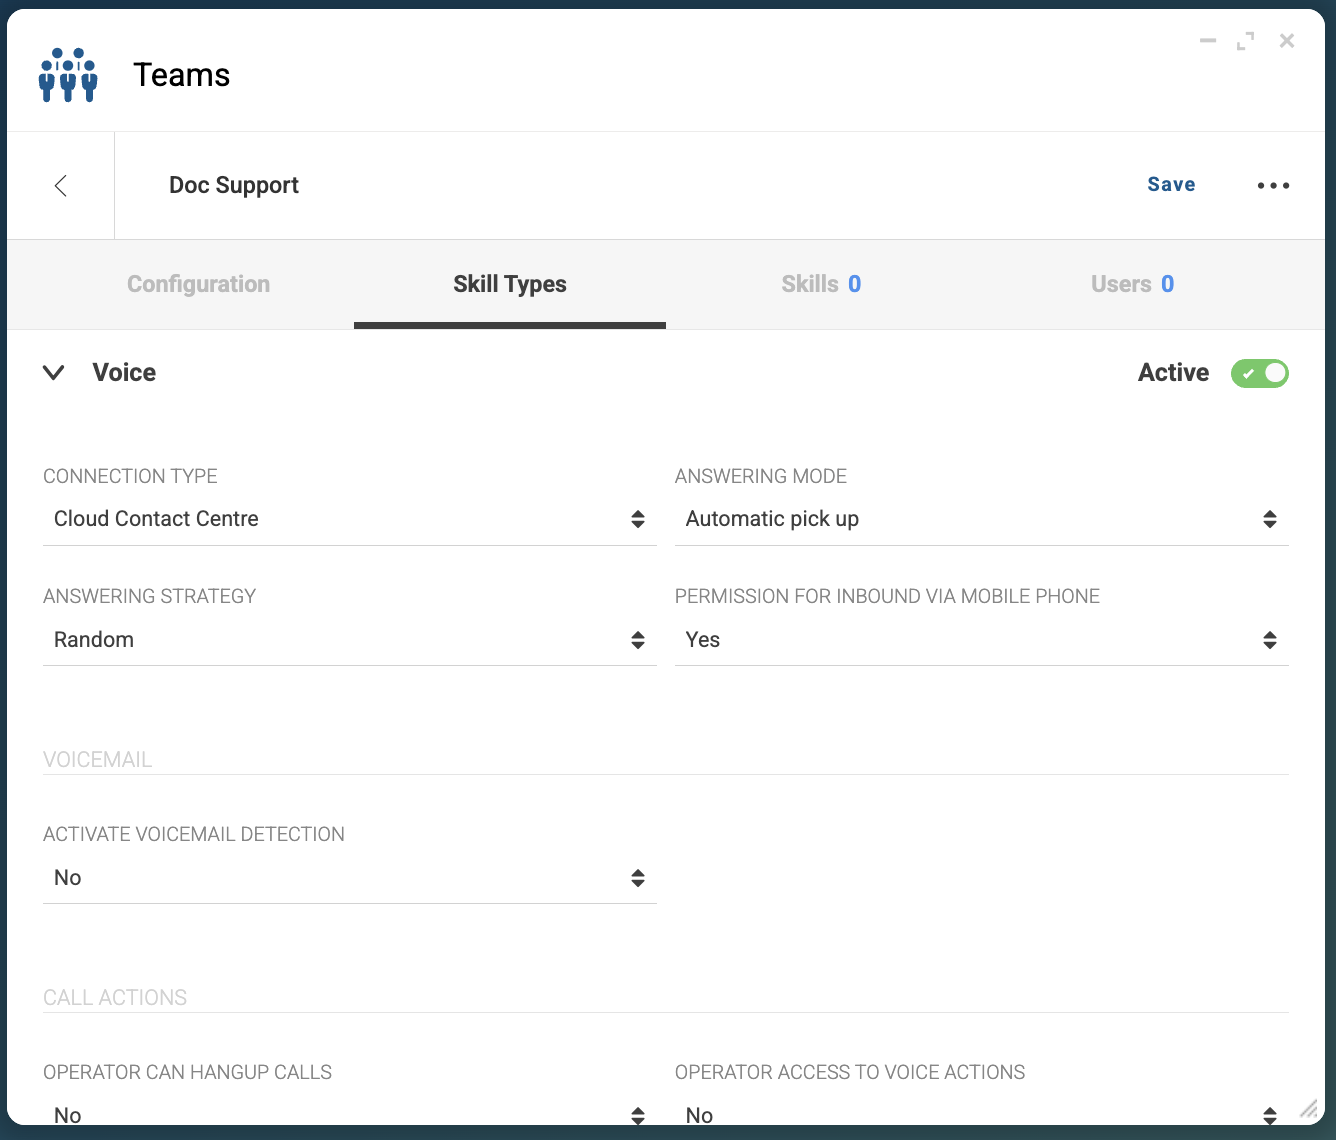1336x1140 pixels.
Task: Open the Answering Strategy dropdown
Action: tap(349, 640)
